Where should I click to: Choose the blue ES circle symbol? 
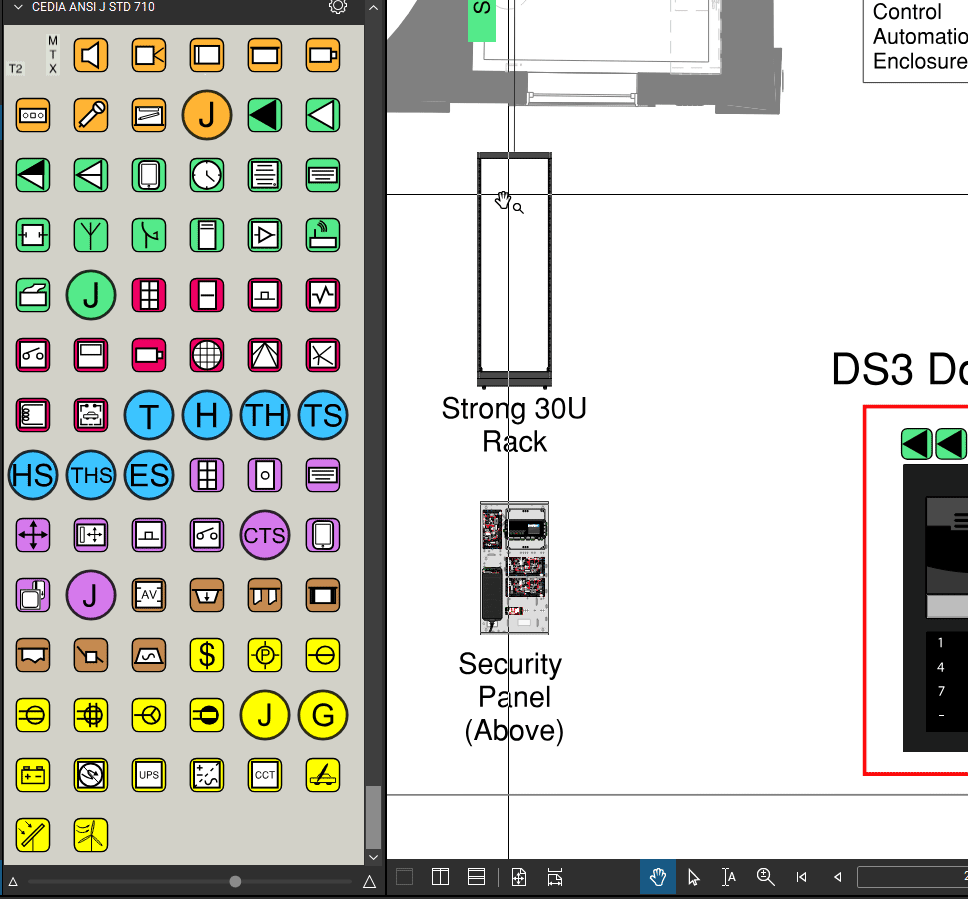click(149, 475)
